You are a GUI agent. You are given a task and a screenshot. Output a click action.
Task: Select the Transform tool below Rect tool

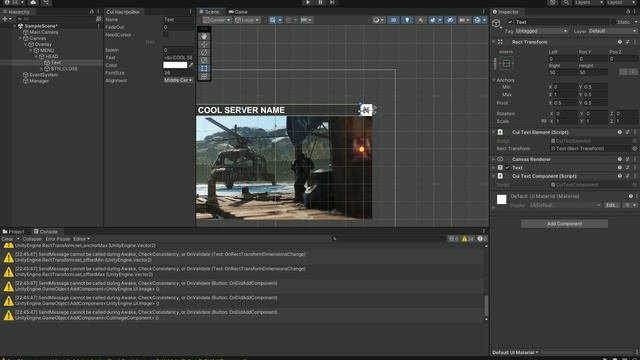point(204,76)
